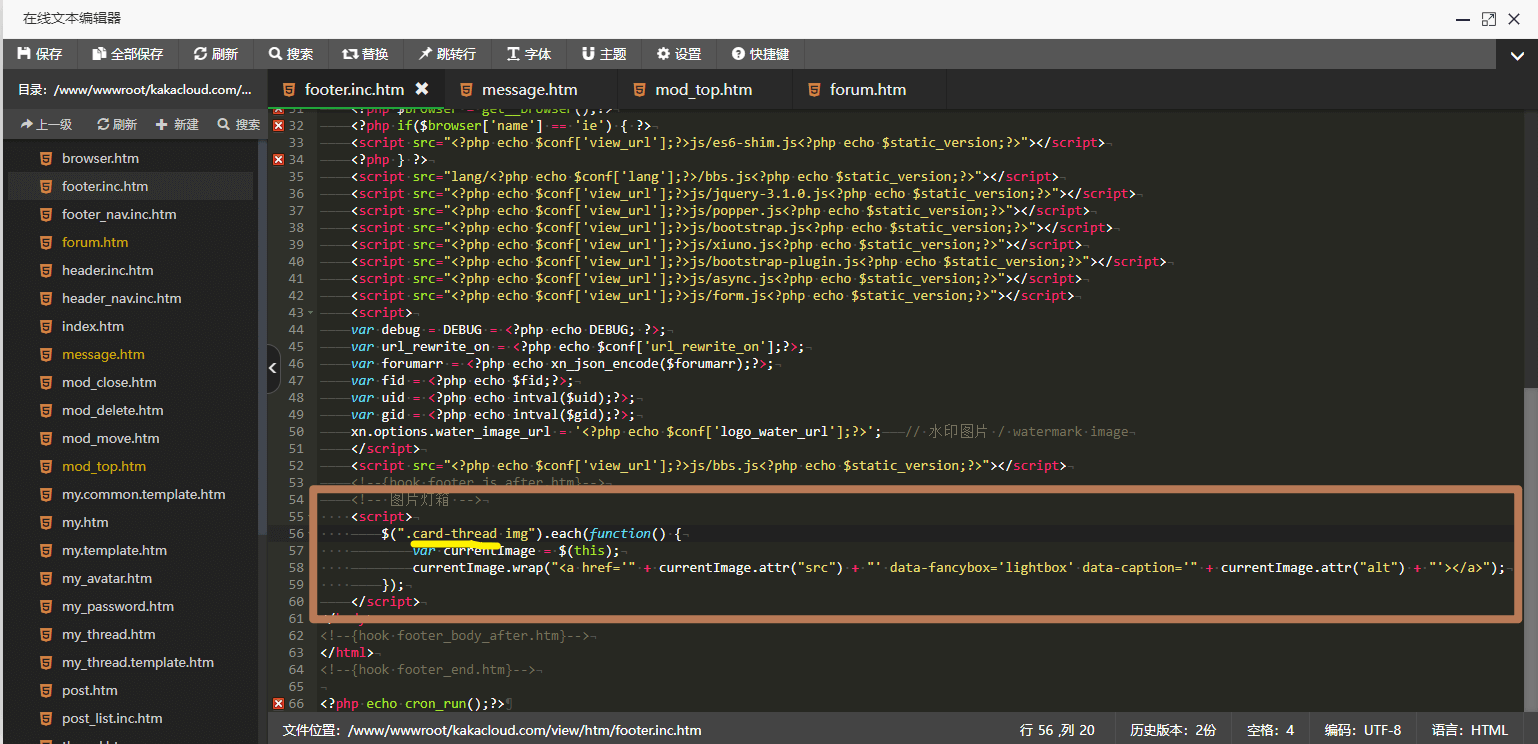Click Save All (全部保存) in toolbar
1538x744 pixels.
pyautogui.click(x=127, y=54)
